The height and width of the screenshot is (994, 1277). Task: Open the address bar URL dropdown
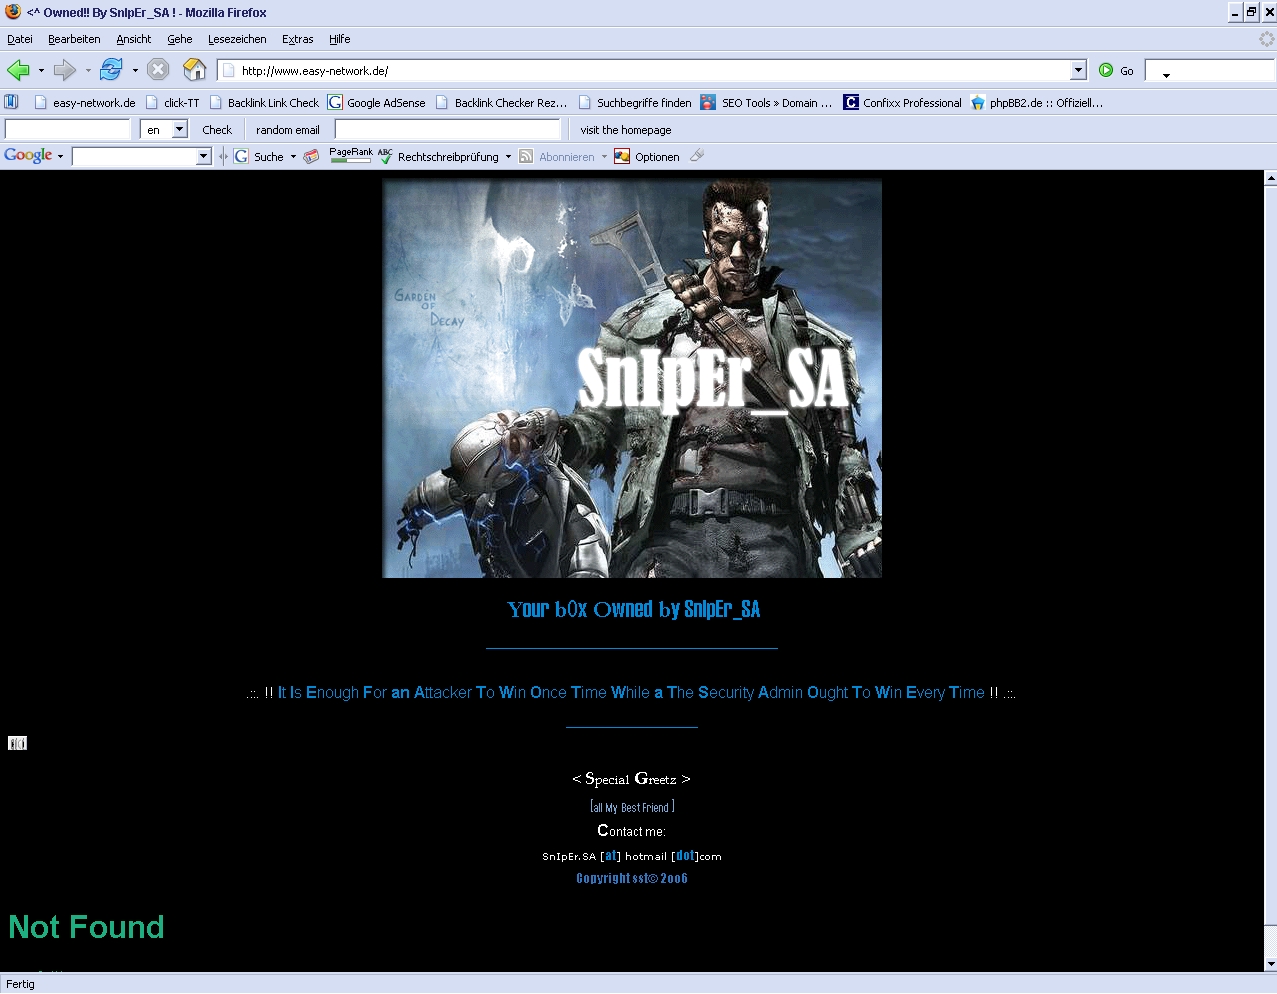(1078, 70)
